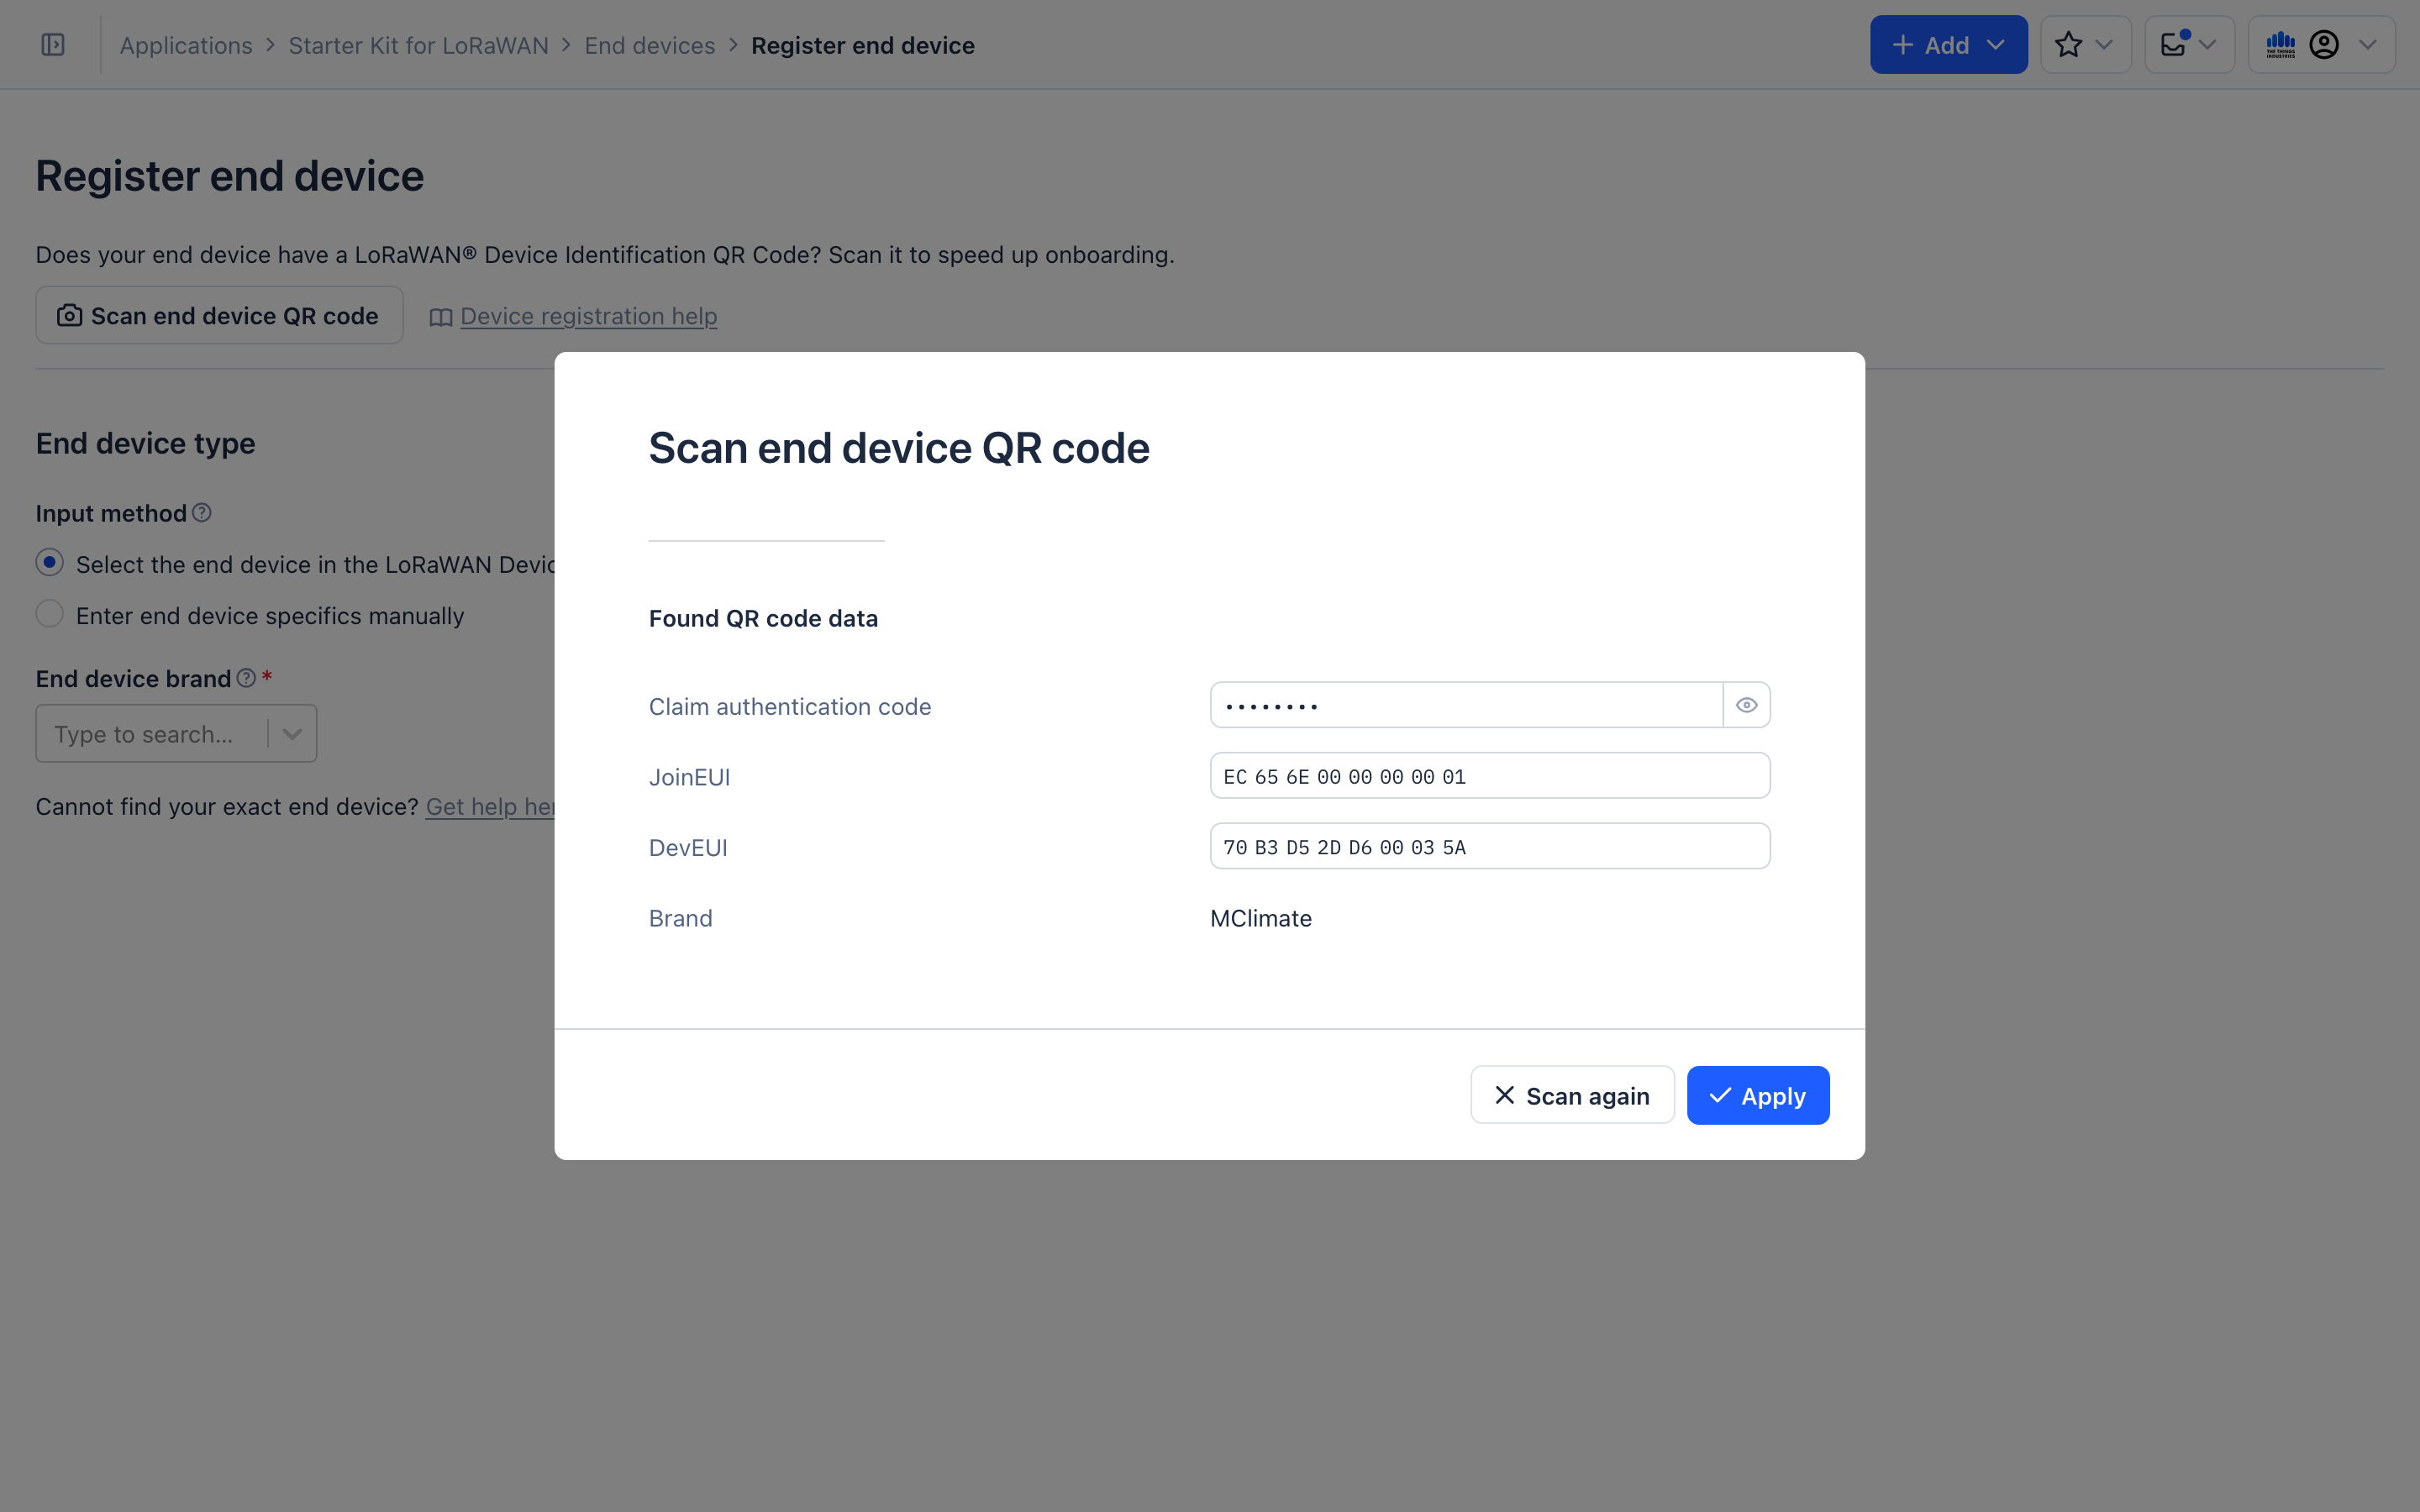Viewport: 2420px width, 1512px height.
Task: Navigate to End devices breadcrumb
Action: 649,46
